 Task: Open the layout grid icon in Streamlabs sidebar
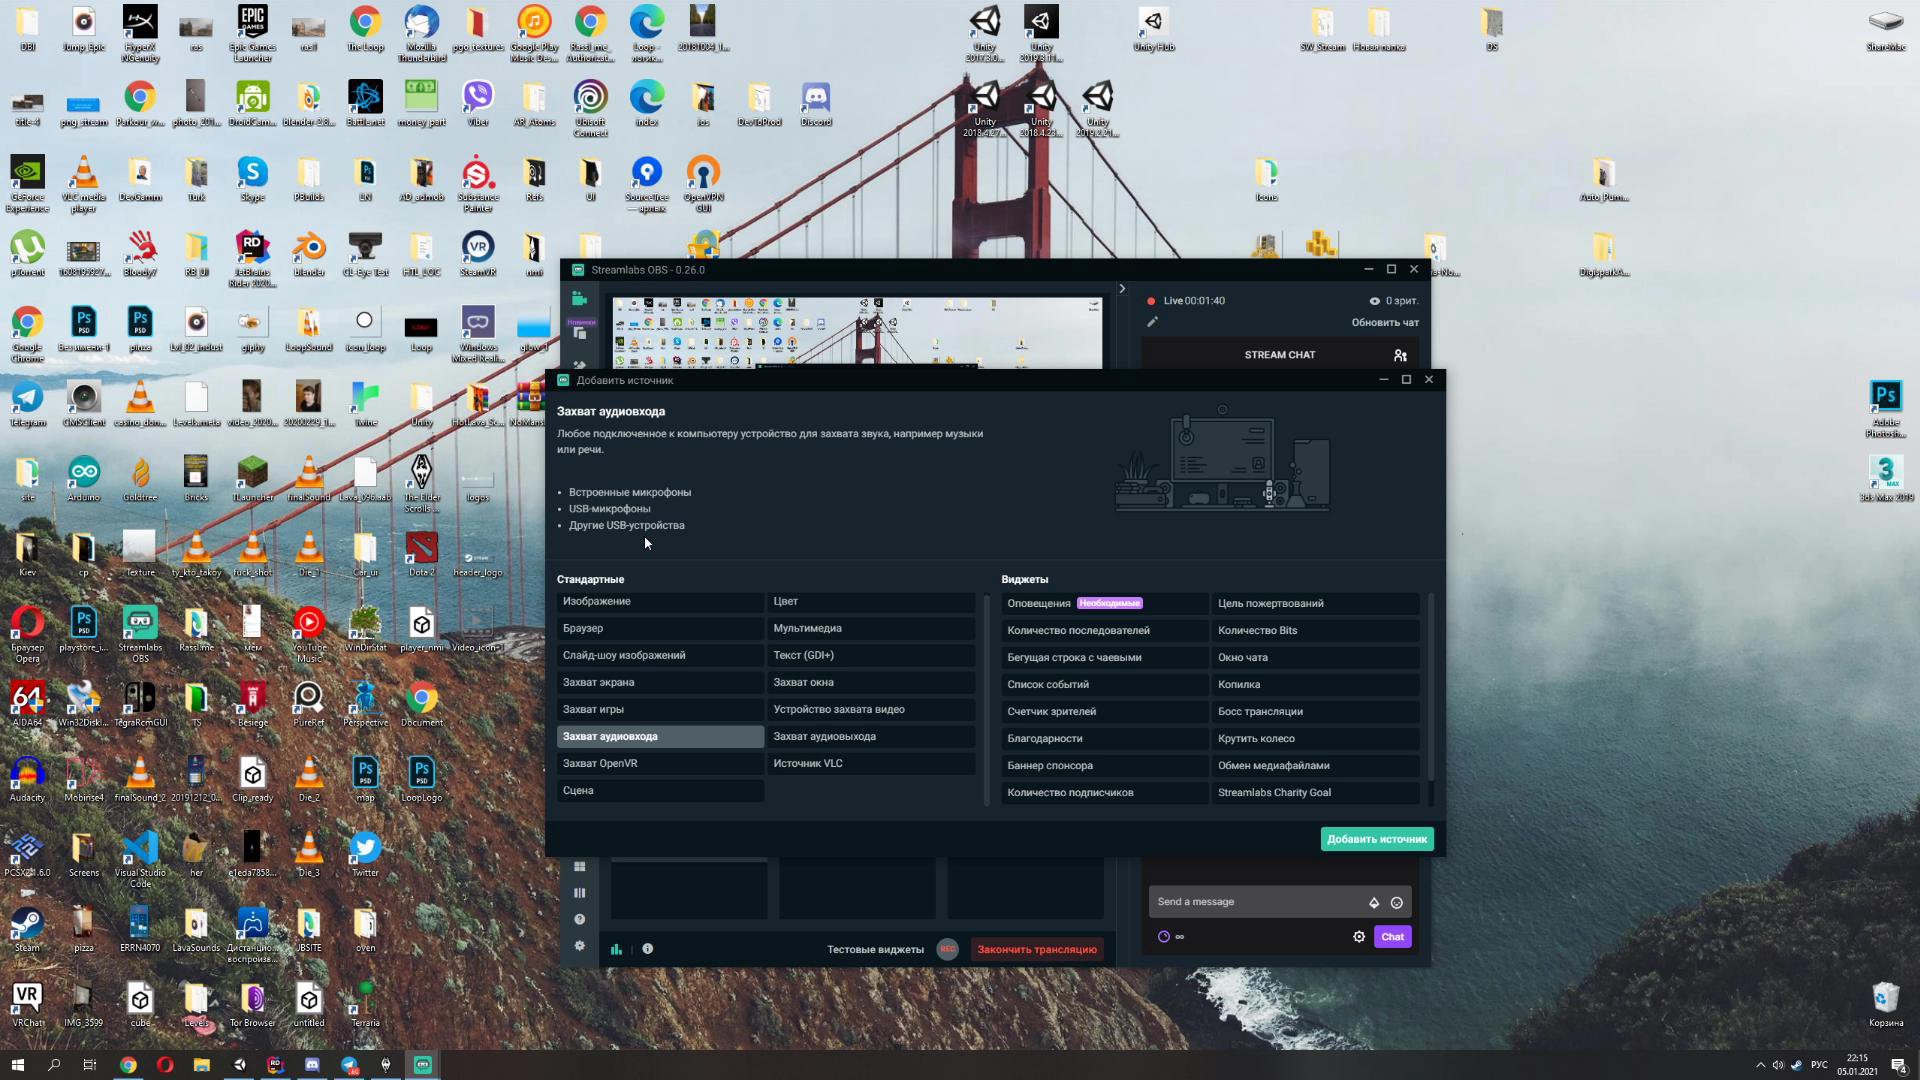[x=579, y=867]
